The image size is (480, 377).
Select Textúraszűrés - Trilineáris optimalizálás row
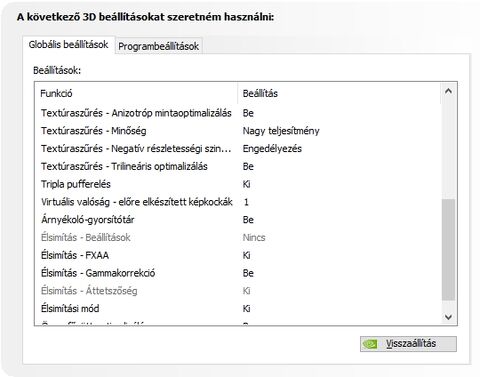click(x=238, y=166)
